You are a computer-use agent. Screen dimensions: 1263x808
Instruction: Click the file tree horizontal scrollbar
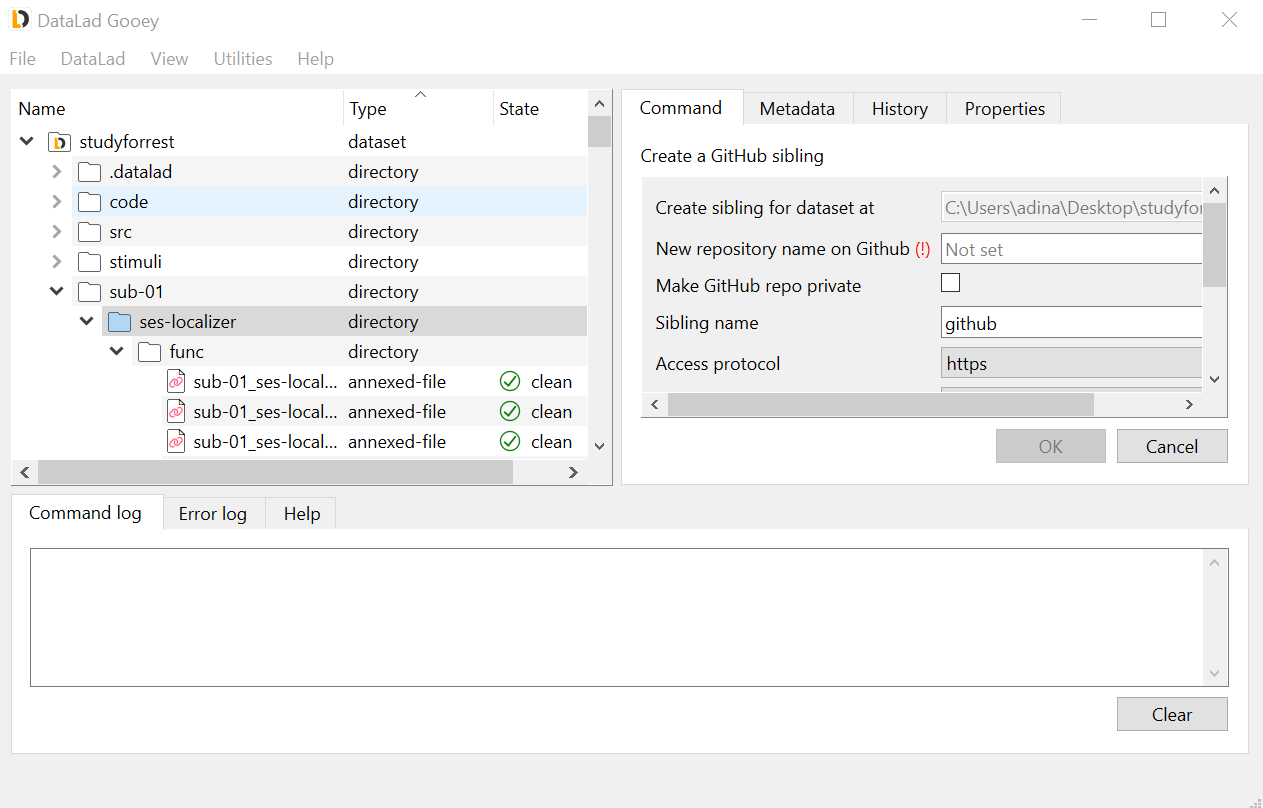pos(275,472)
